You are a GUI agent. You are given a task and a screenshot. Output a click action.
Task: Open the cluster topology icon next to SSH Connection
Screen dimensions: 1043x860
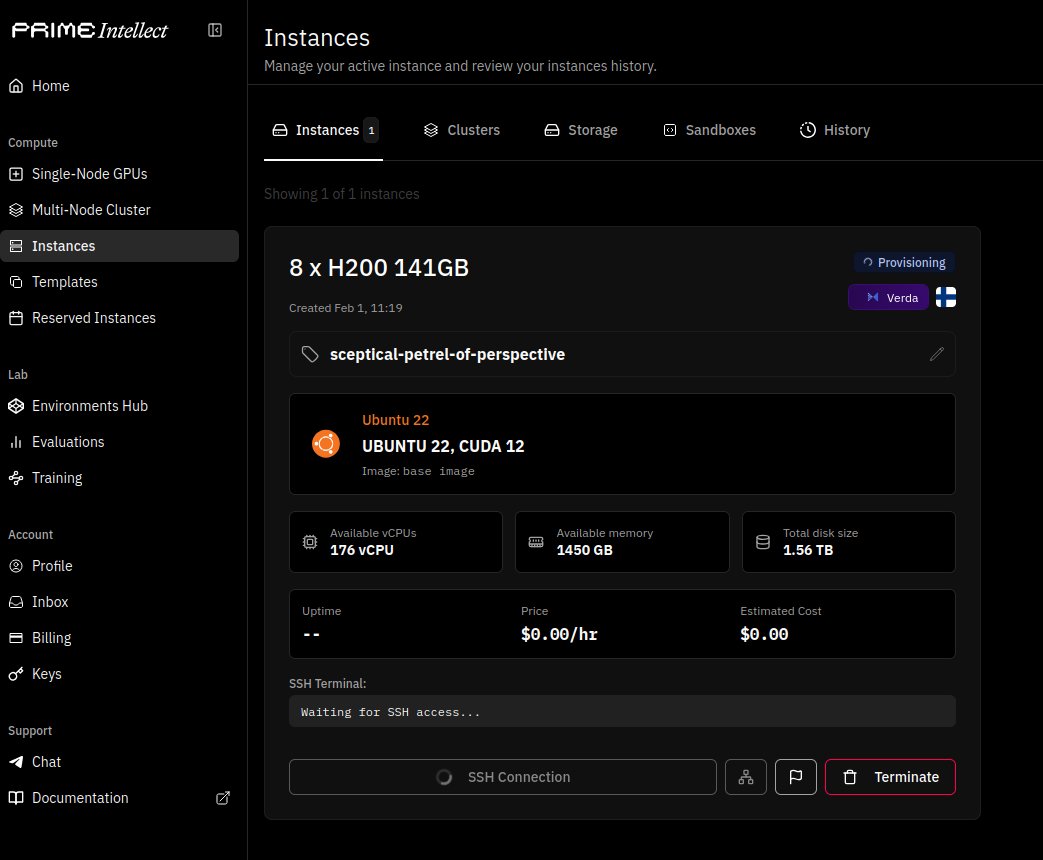point(746,777)
